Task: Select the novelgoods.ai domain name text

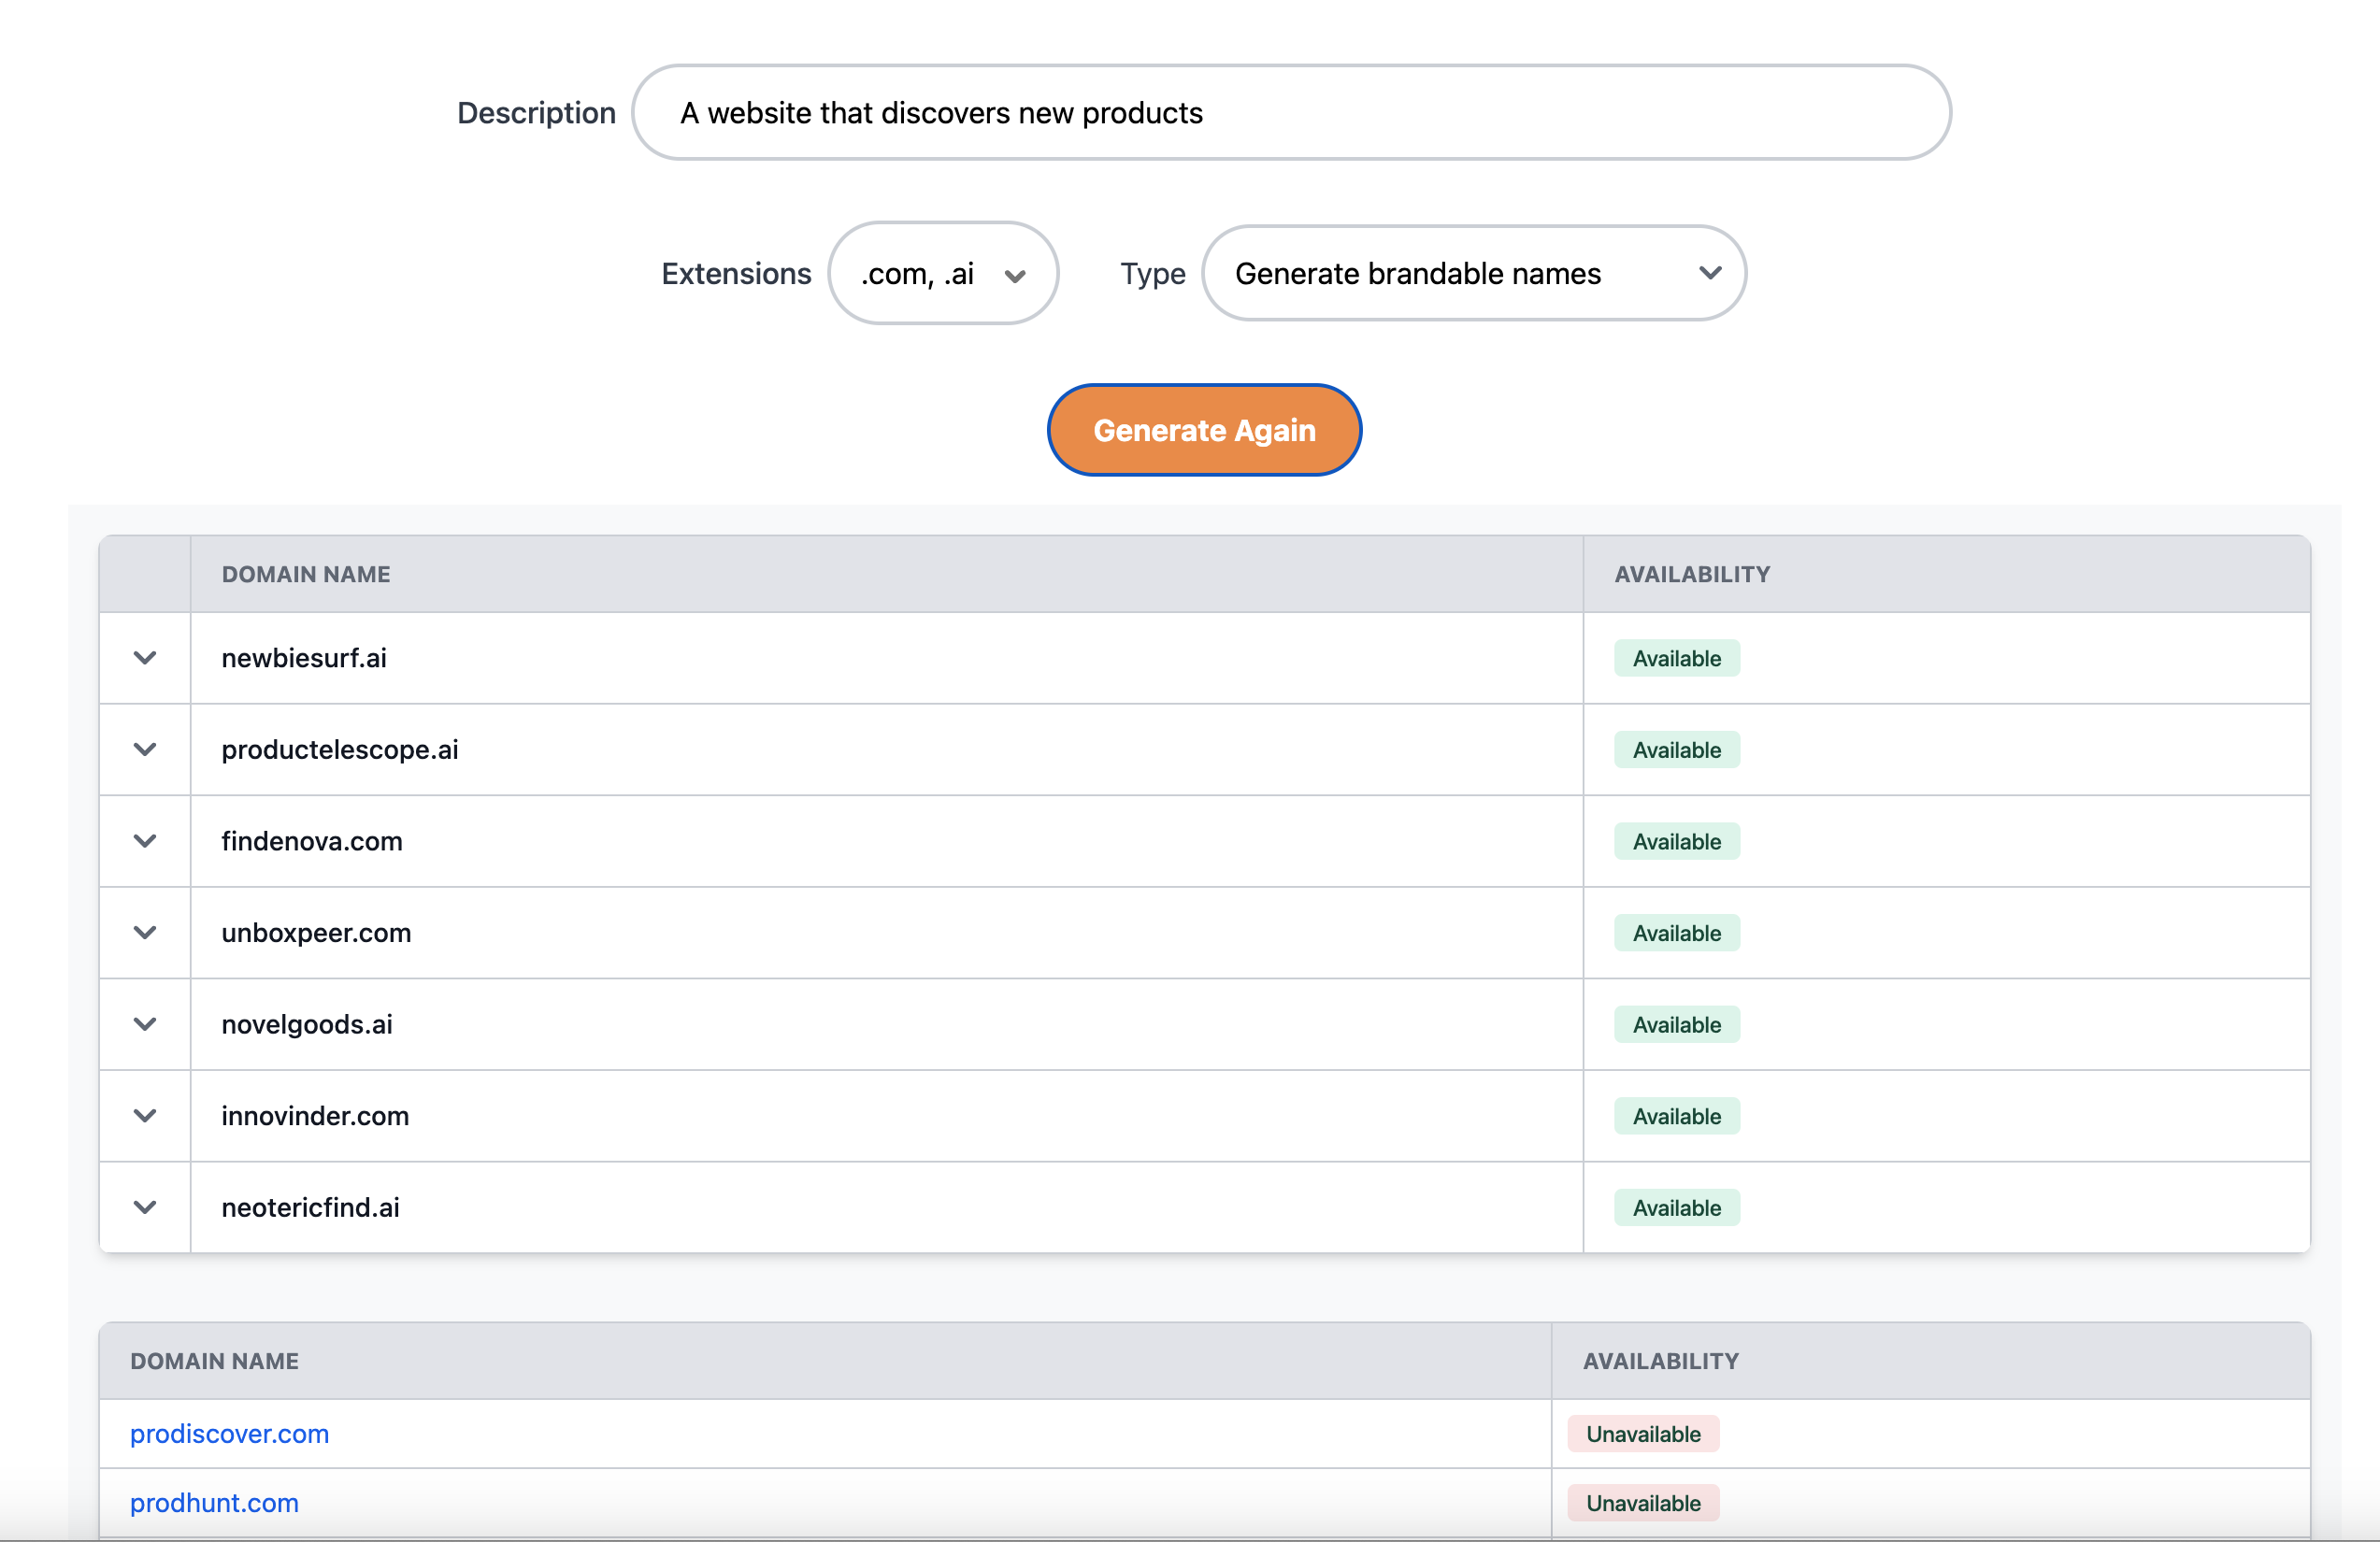Action: (307, 1024)
